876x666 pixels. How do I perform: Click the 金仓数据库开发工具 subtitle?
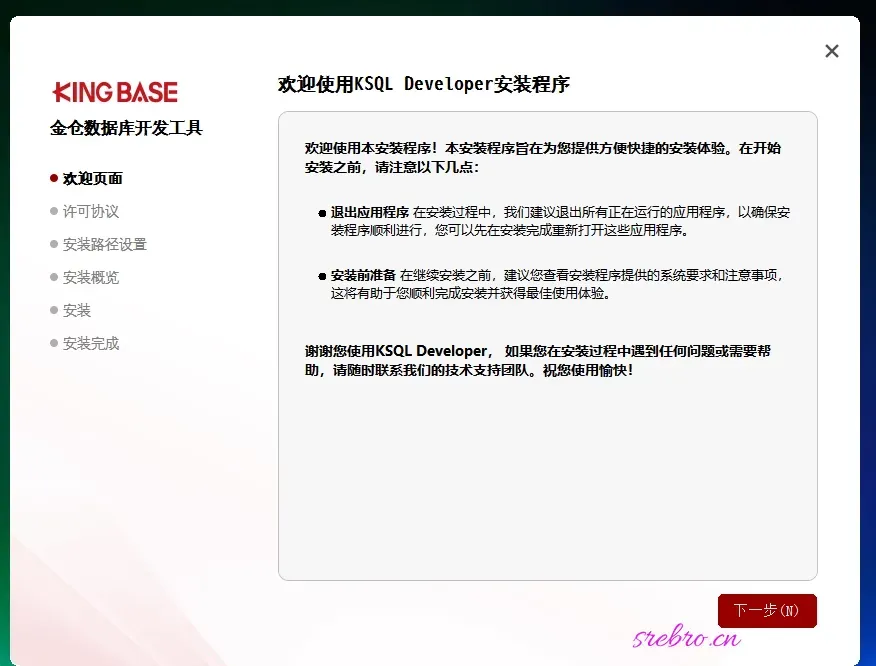pos(126,128)
